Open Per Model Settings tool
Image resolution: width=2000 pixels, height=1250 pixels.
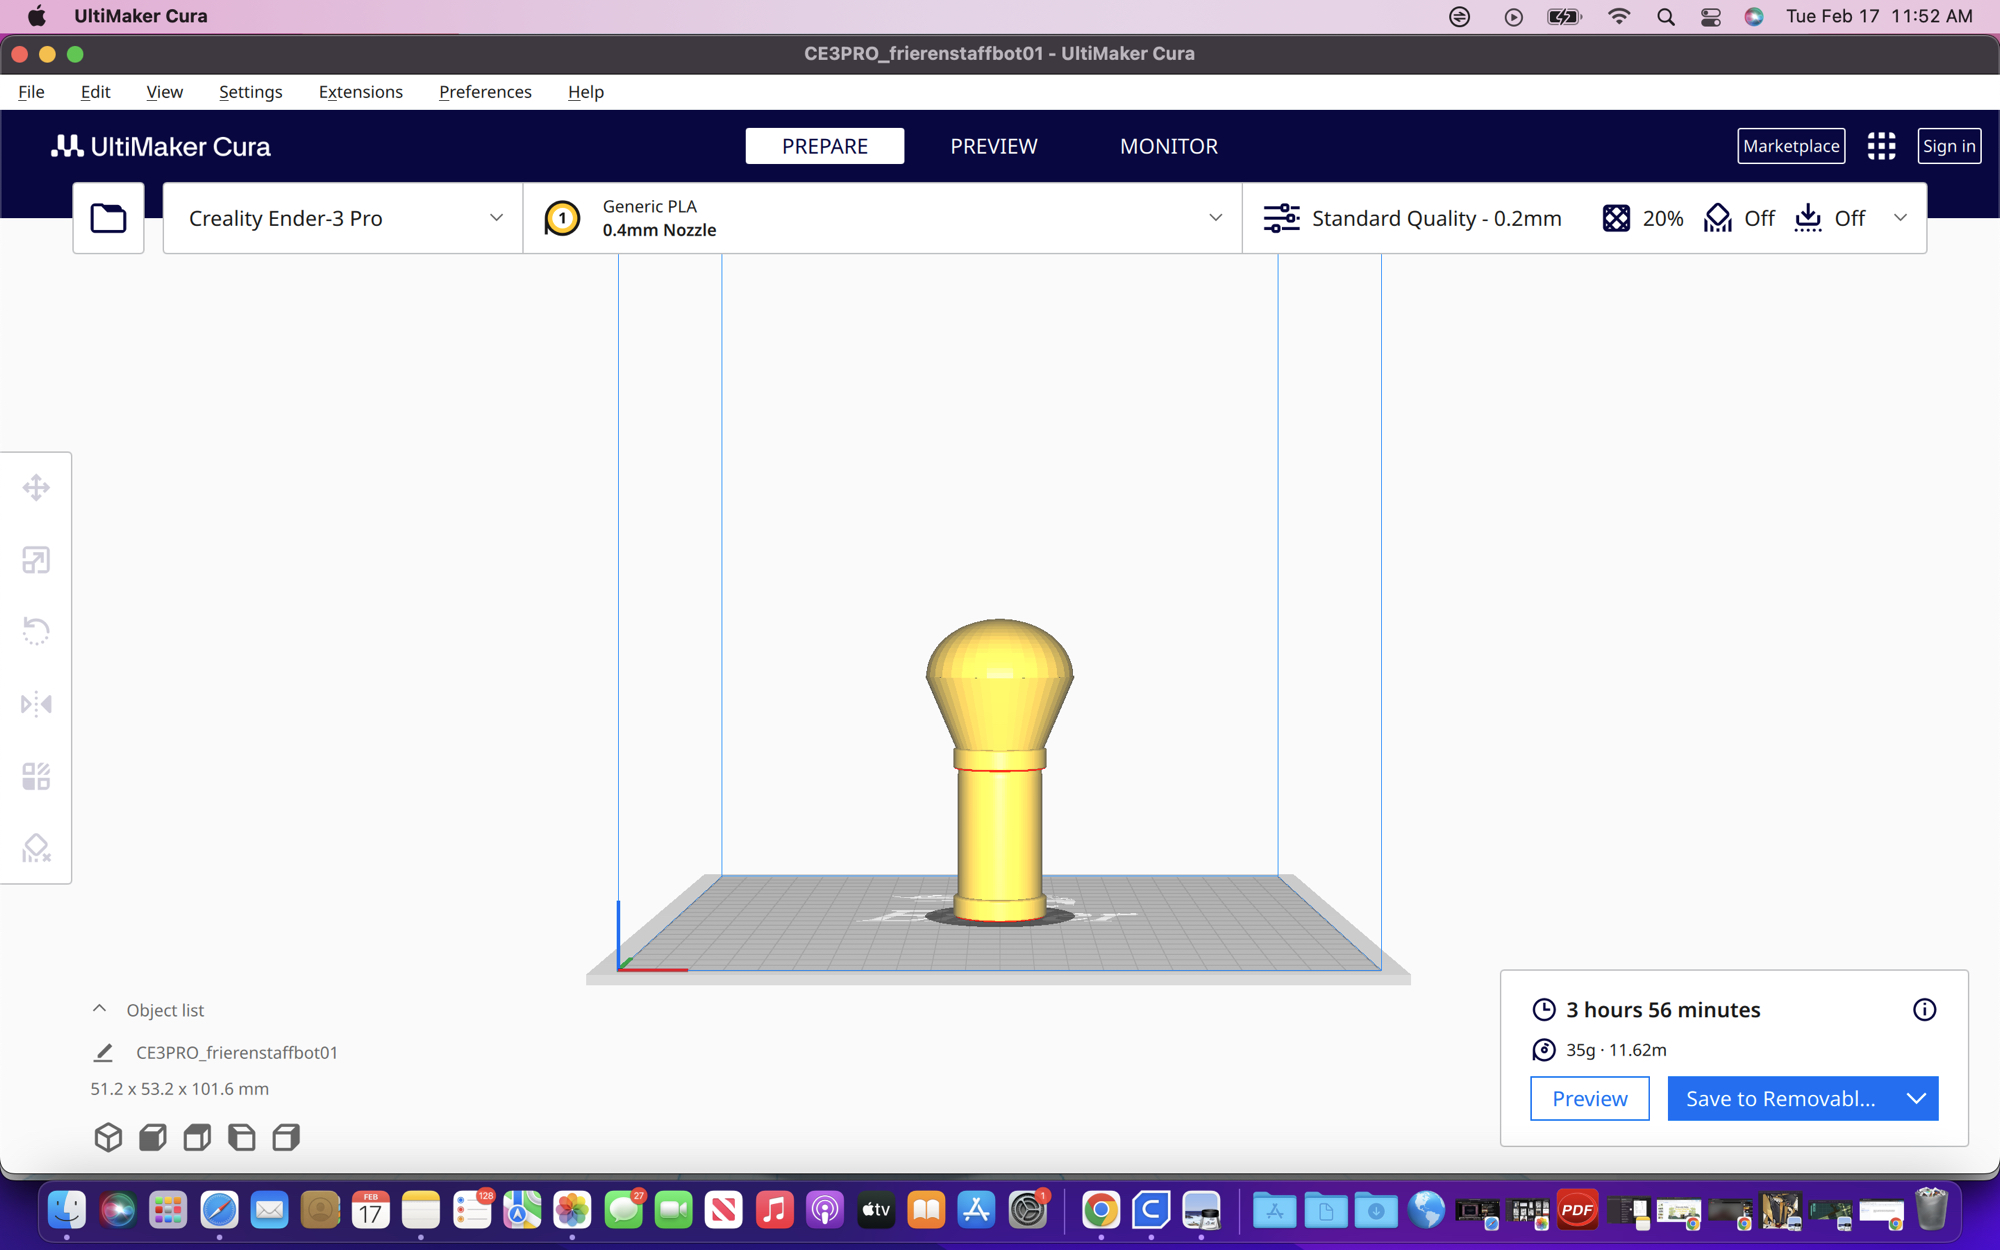click(x=36, y=776)
